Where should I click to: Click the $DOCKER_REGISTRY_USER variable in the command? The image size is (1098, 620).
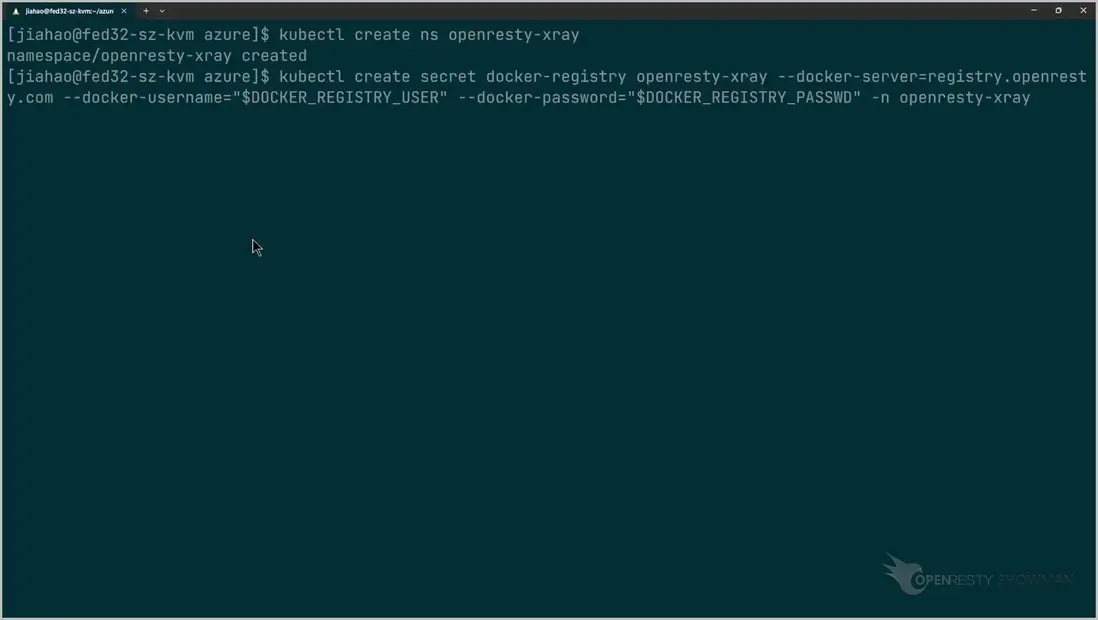[344, 98]
